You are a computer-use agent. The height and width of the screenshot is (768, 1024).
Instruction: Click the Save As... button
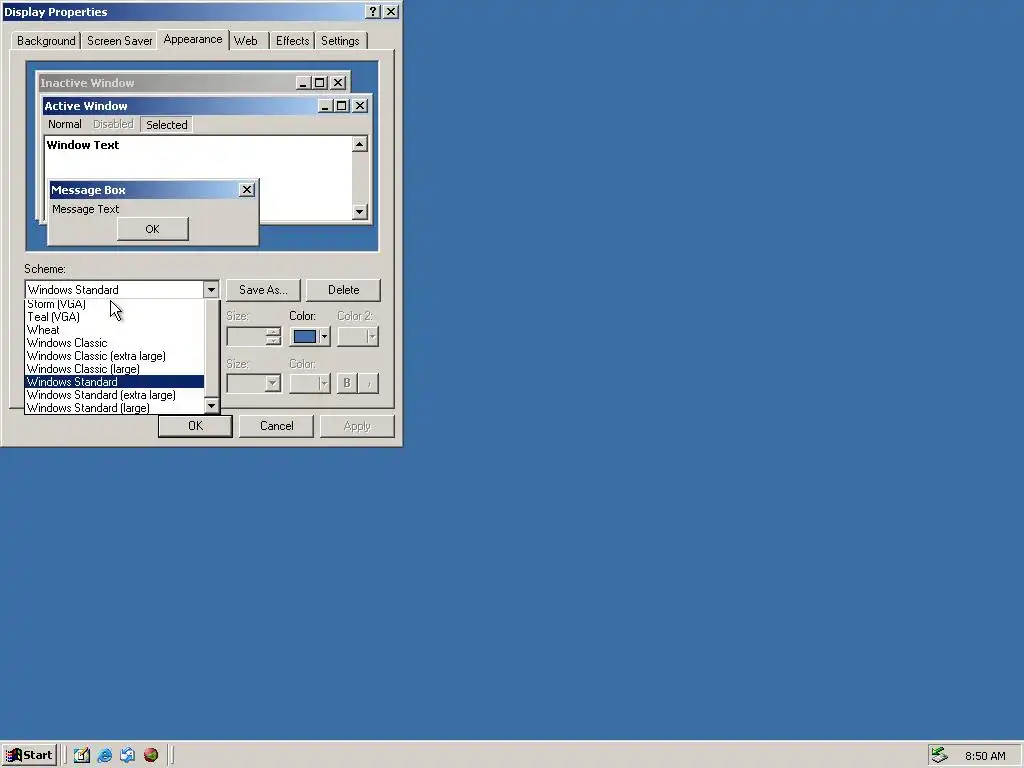pyautogui.click(x=263, y=290)
